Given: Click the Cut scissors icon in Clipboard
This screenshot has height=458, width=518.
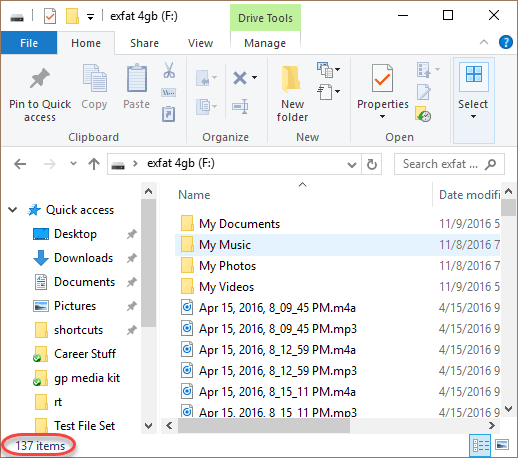Looking at the screenshot, I should (169, 70).
